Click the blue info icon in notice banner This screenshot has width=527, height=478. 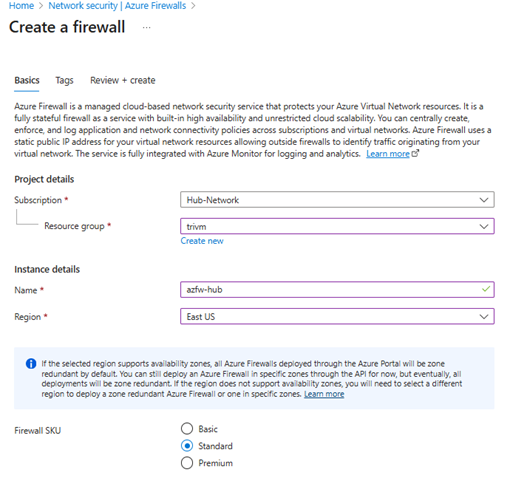coord(31,364)
